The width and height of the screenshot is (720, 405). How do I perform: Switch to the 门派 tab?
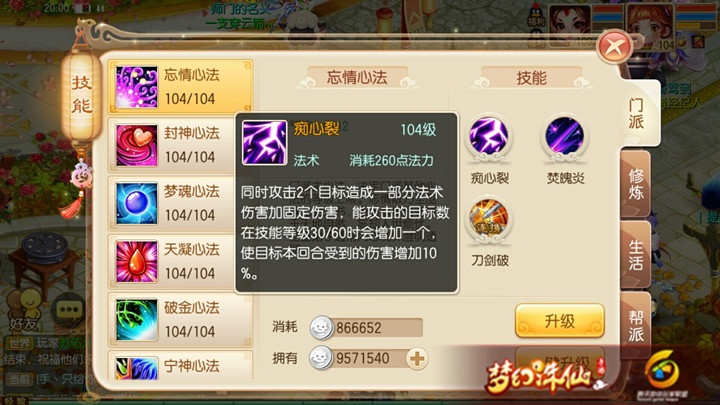tap(637, 114)
